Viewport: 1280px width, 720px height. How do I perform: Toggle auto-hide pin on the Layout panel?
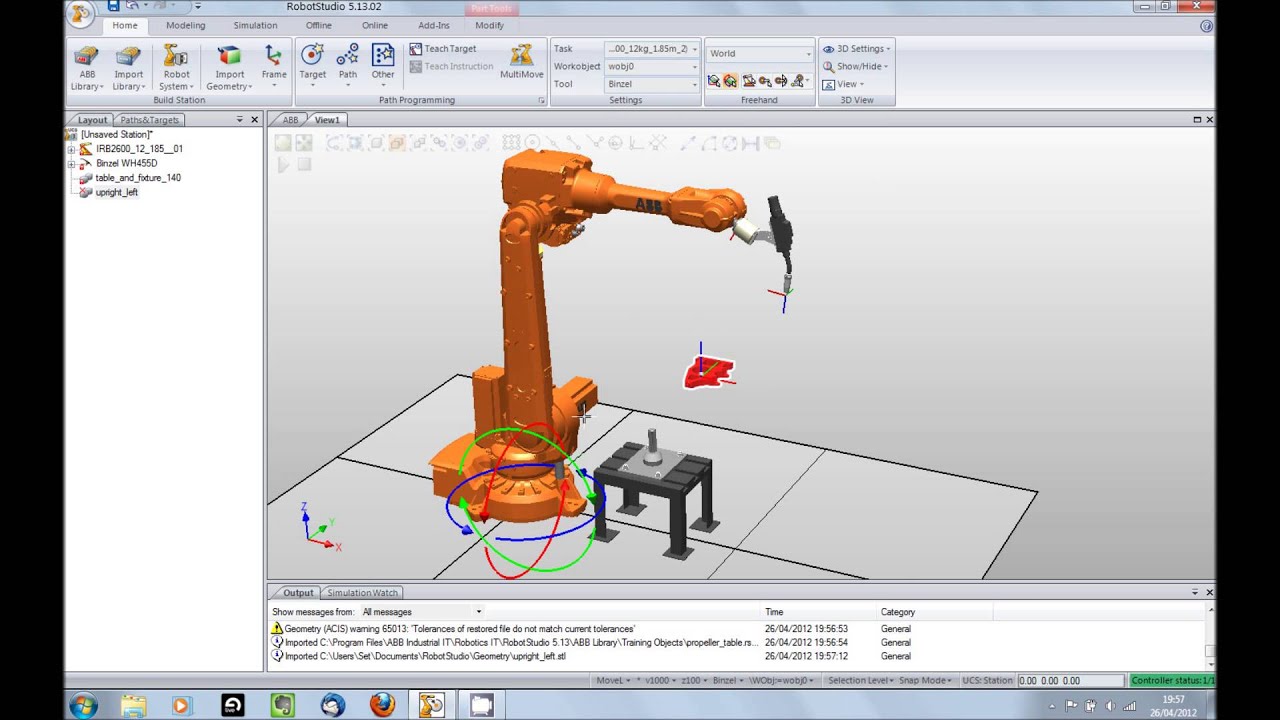coord(239,120)
